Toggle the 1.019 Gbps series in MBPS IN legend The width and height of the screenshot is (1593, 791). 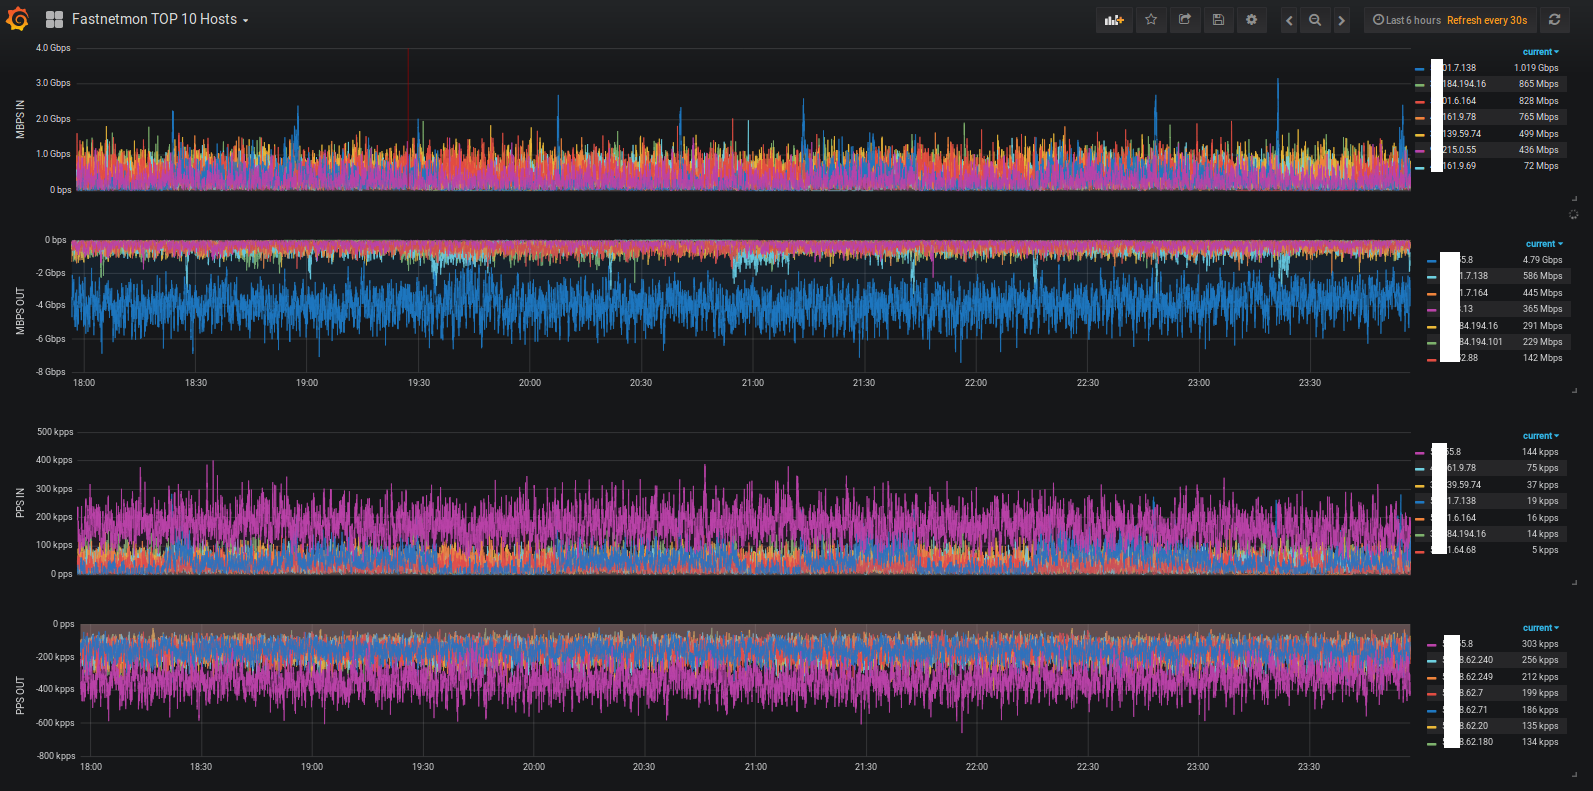(x=1458, y=68)
